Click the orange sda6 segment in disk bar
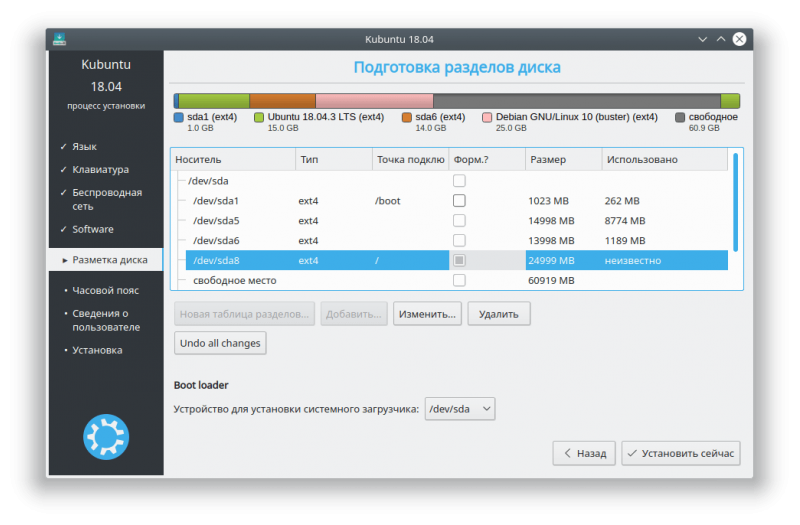Screen dimensions: 800x525 pyautogui.click(x=282, y=101)
